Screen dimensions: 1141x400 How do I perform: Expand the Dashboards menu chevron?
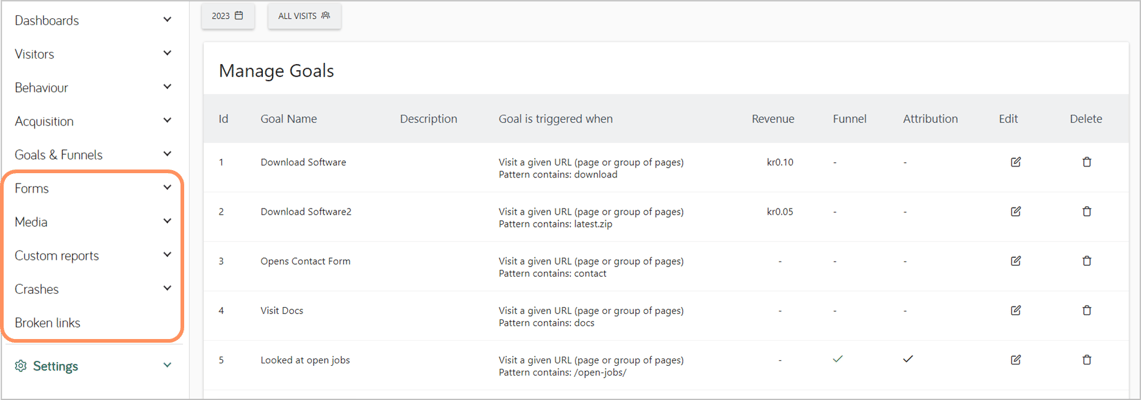pos(167,20)
